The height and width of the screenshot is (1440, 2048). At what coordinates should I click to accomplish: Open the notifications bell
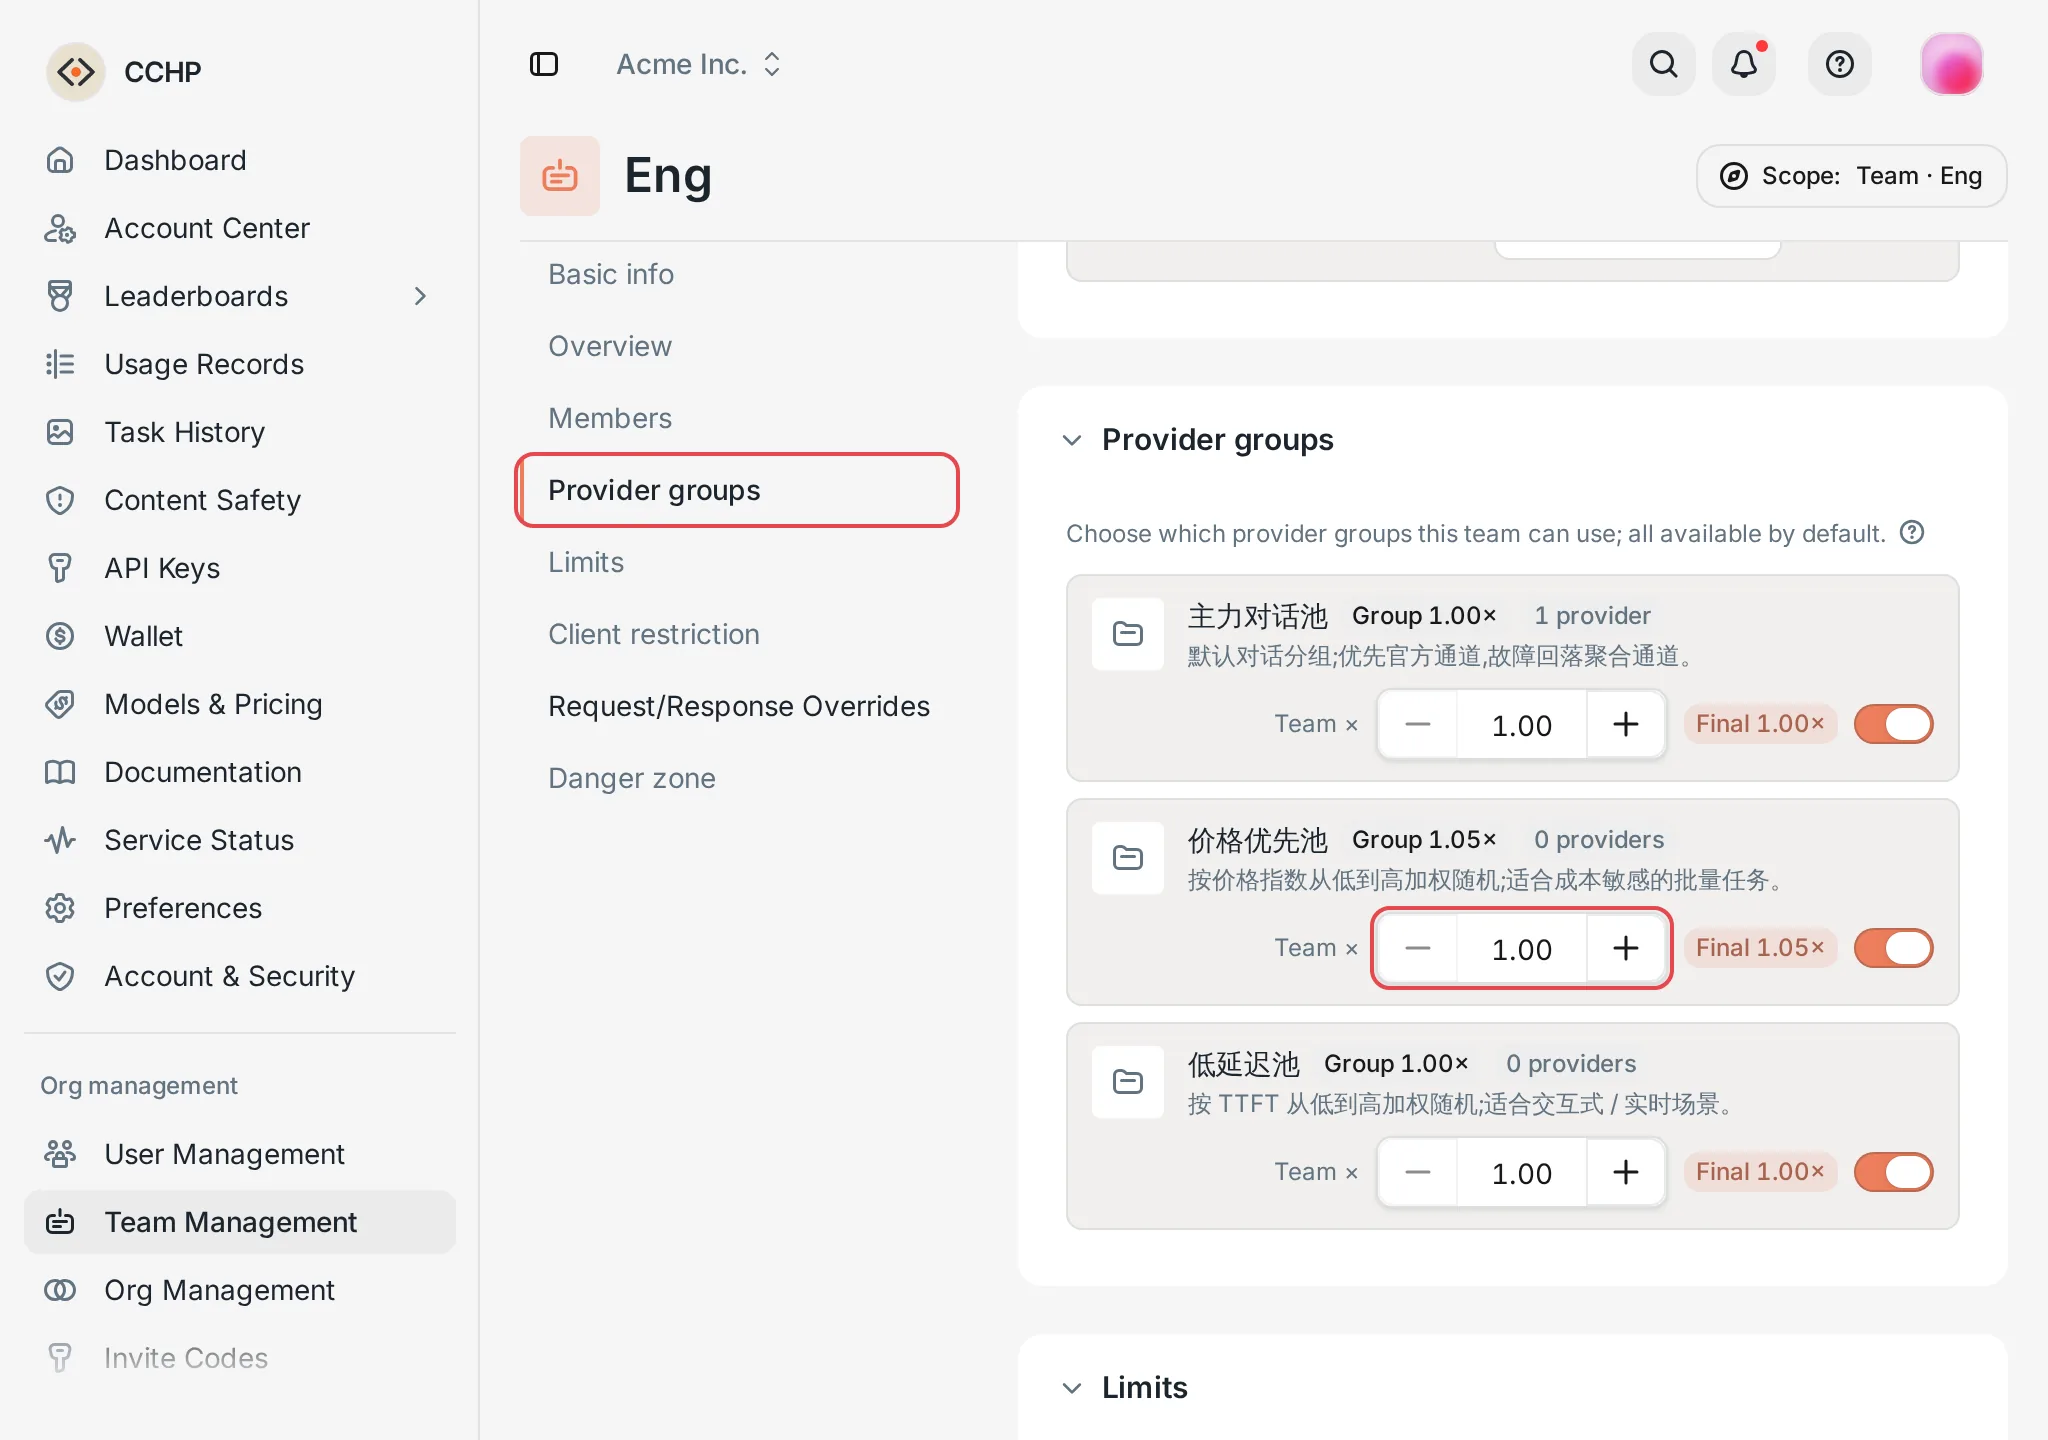[x=1744, y=64]
